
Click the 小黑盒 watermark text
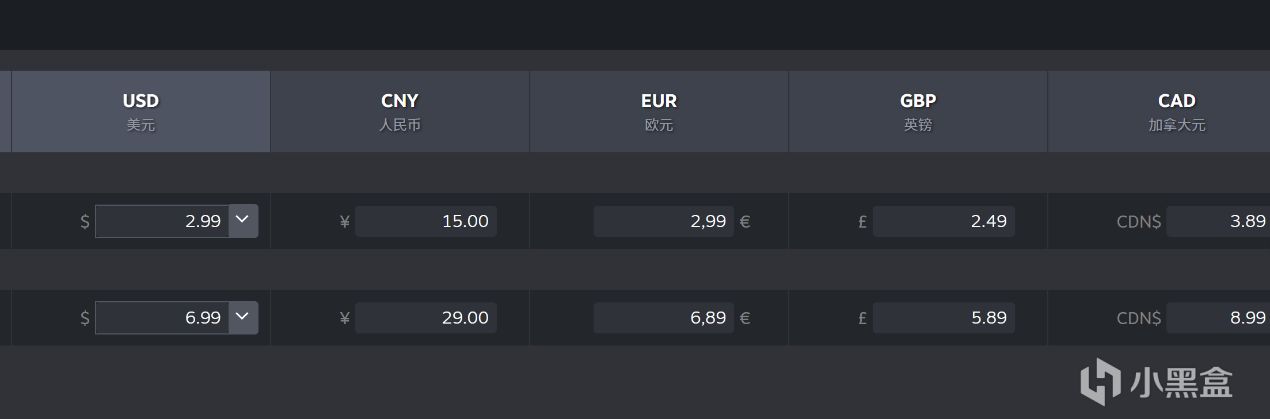click(x=1182, y=382)
